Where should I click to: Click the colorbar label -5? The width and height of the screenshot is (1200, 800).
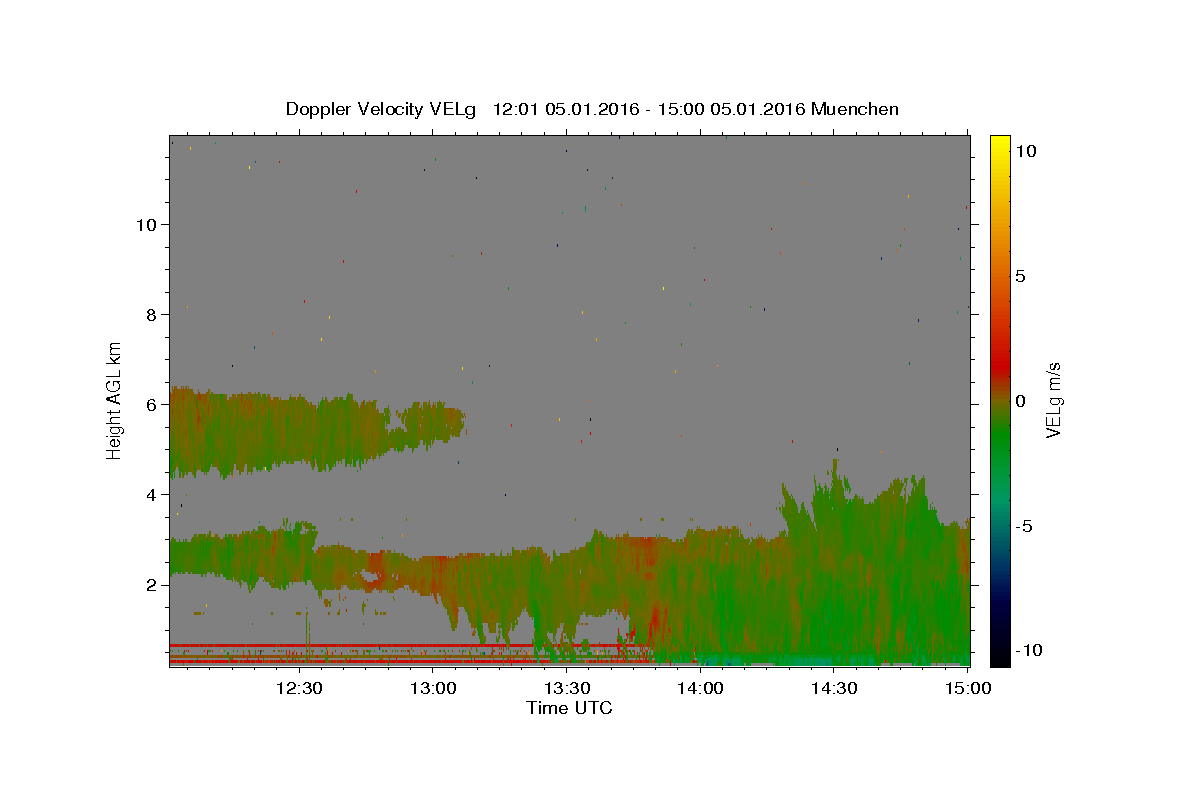[1023, 526]
